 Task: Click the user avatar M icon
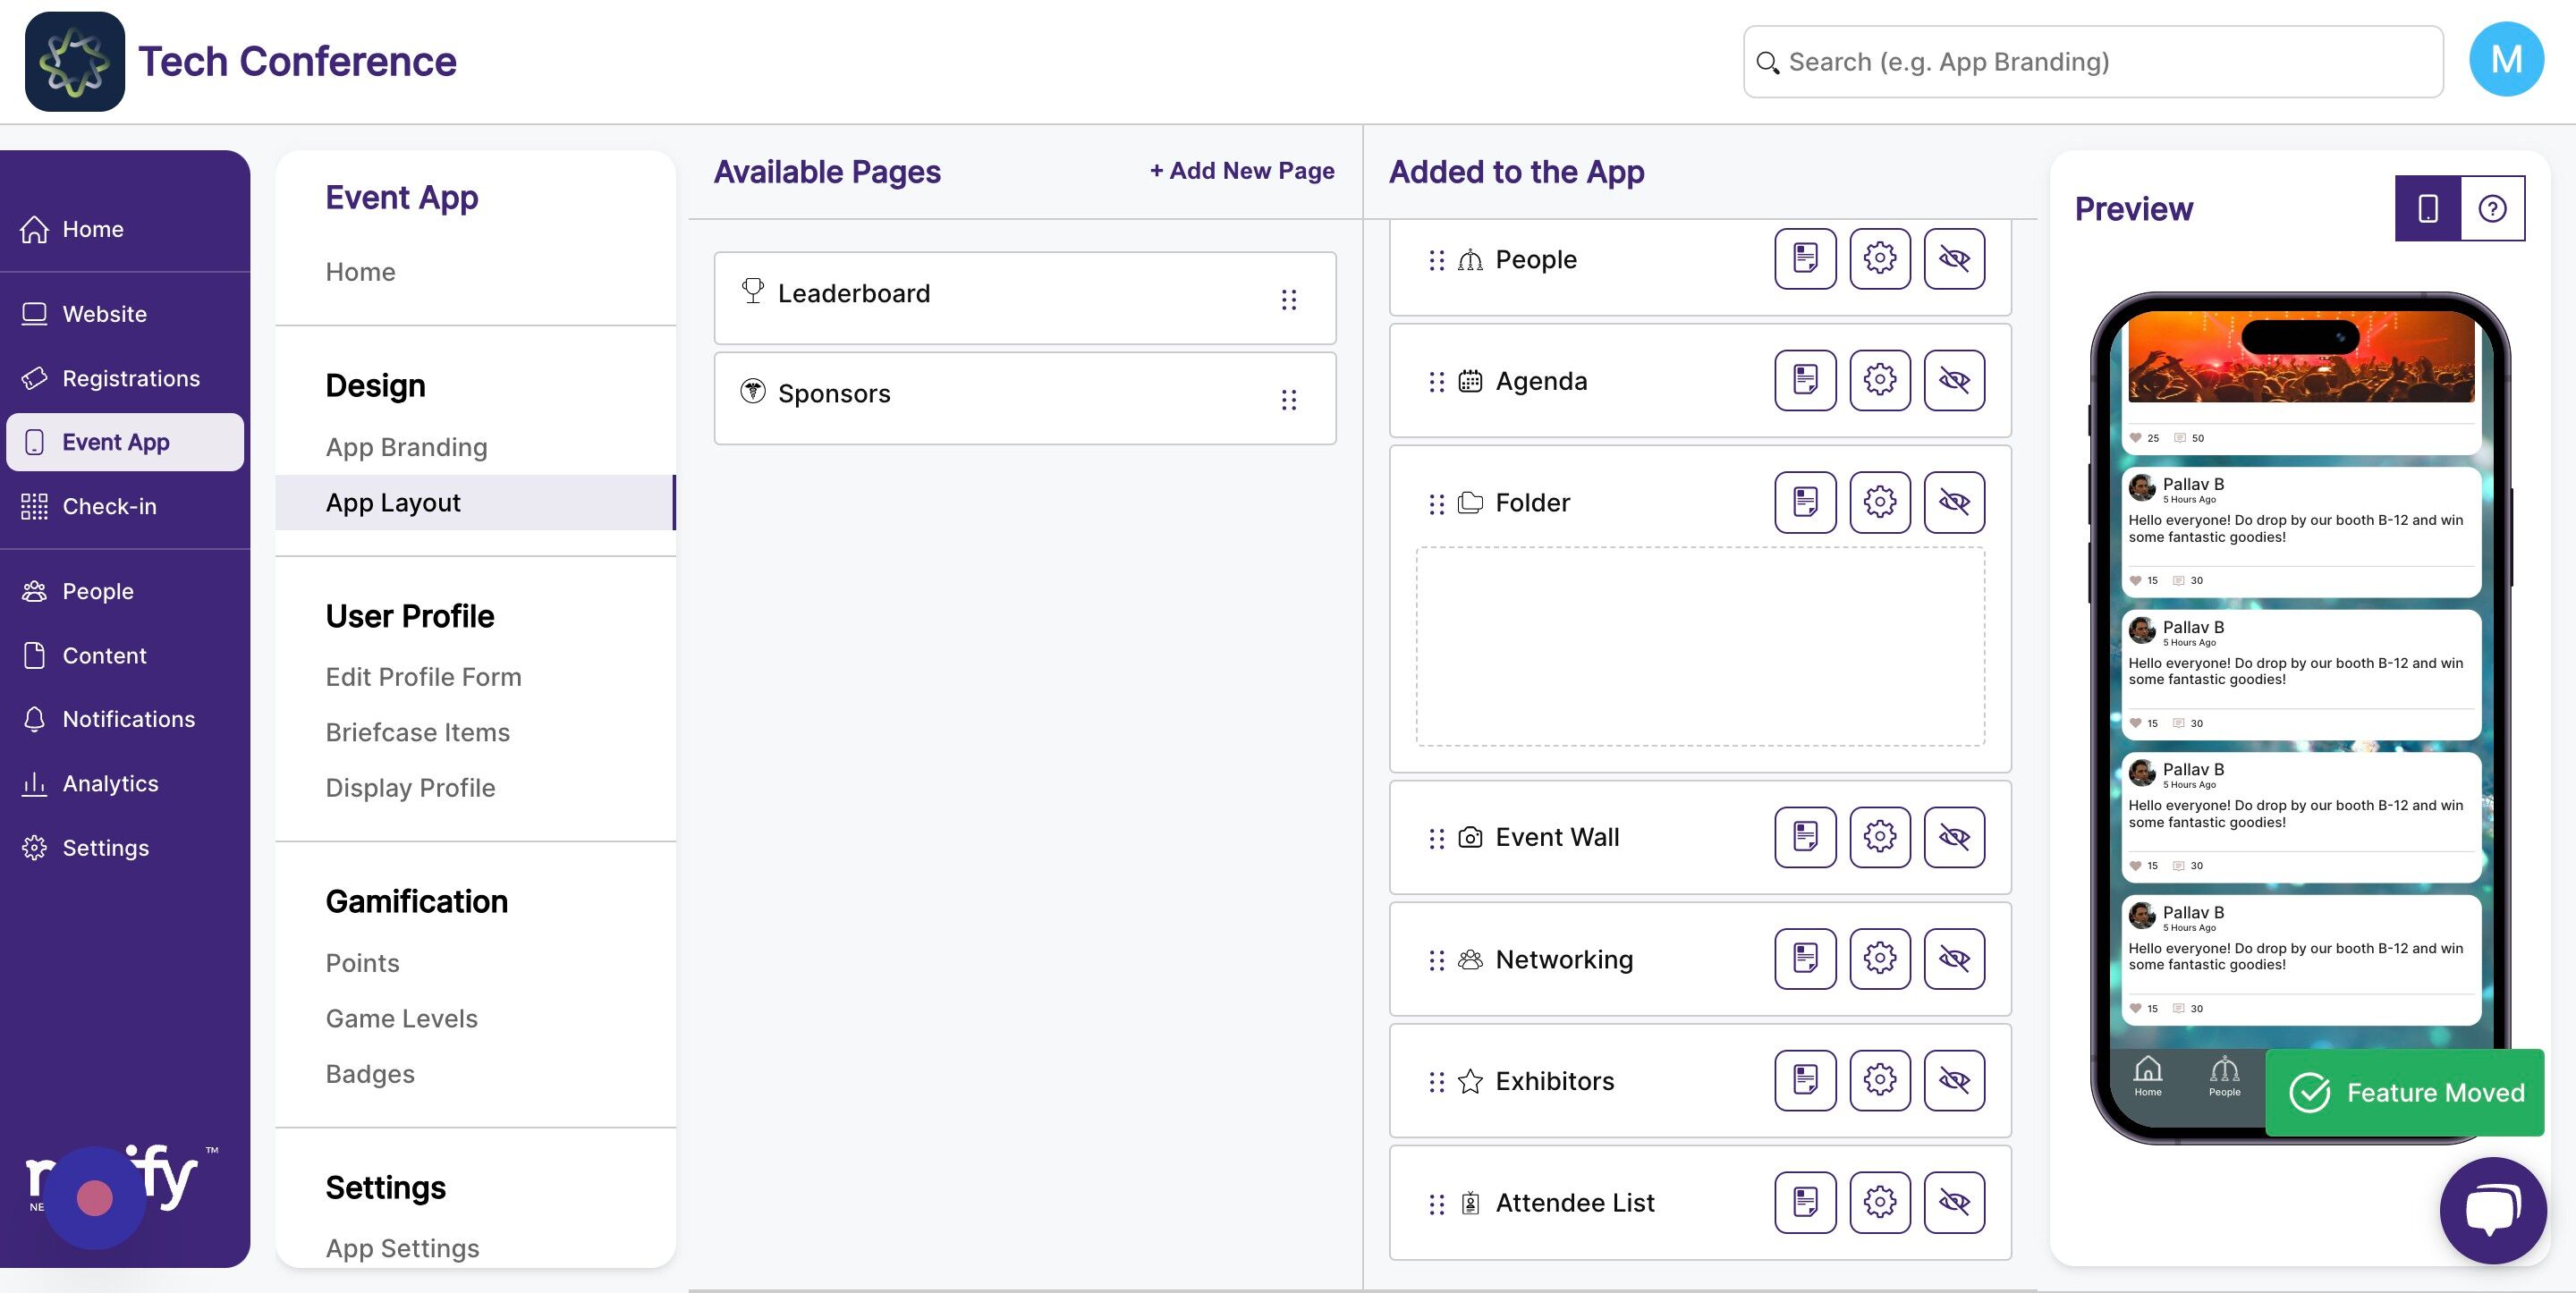point(2506,60)
